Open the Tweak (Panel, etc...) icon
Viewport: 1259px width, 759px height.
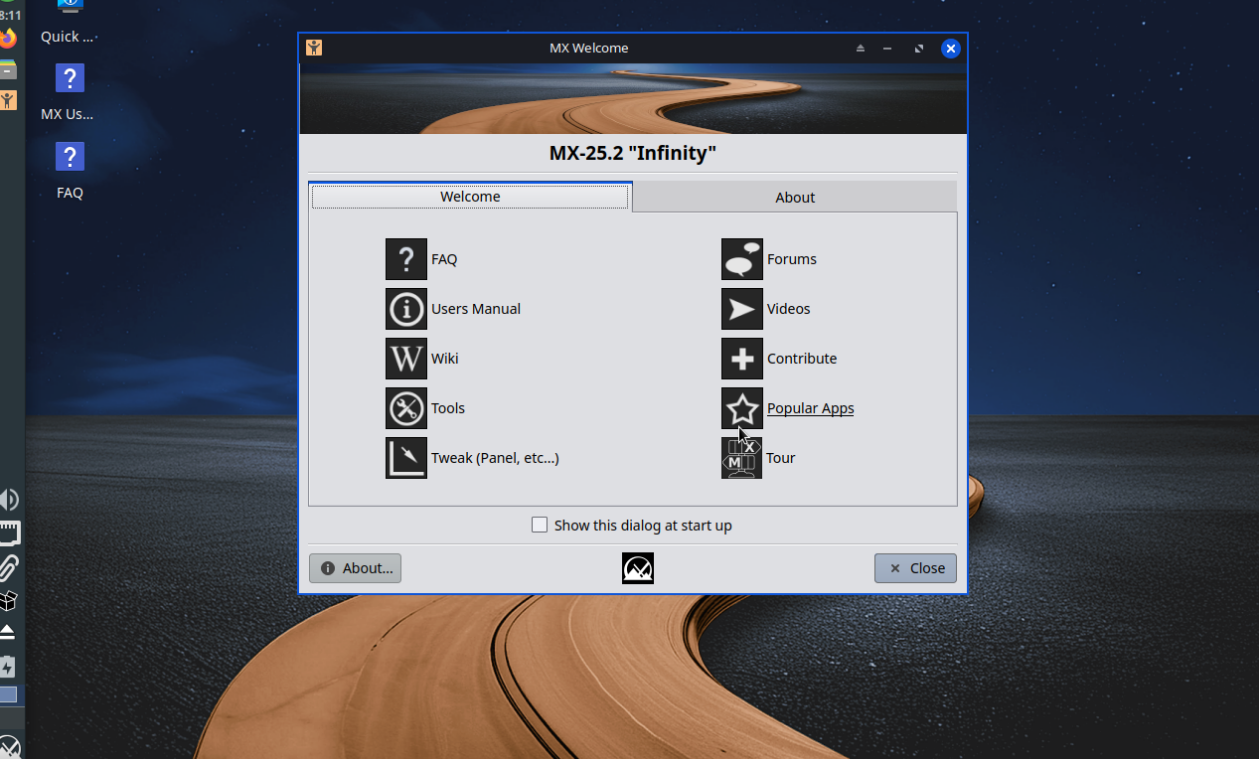tap(406, 458)
